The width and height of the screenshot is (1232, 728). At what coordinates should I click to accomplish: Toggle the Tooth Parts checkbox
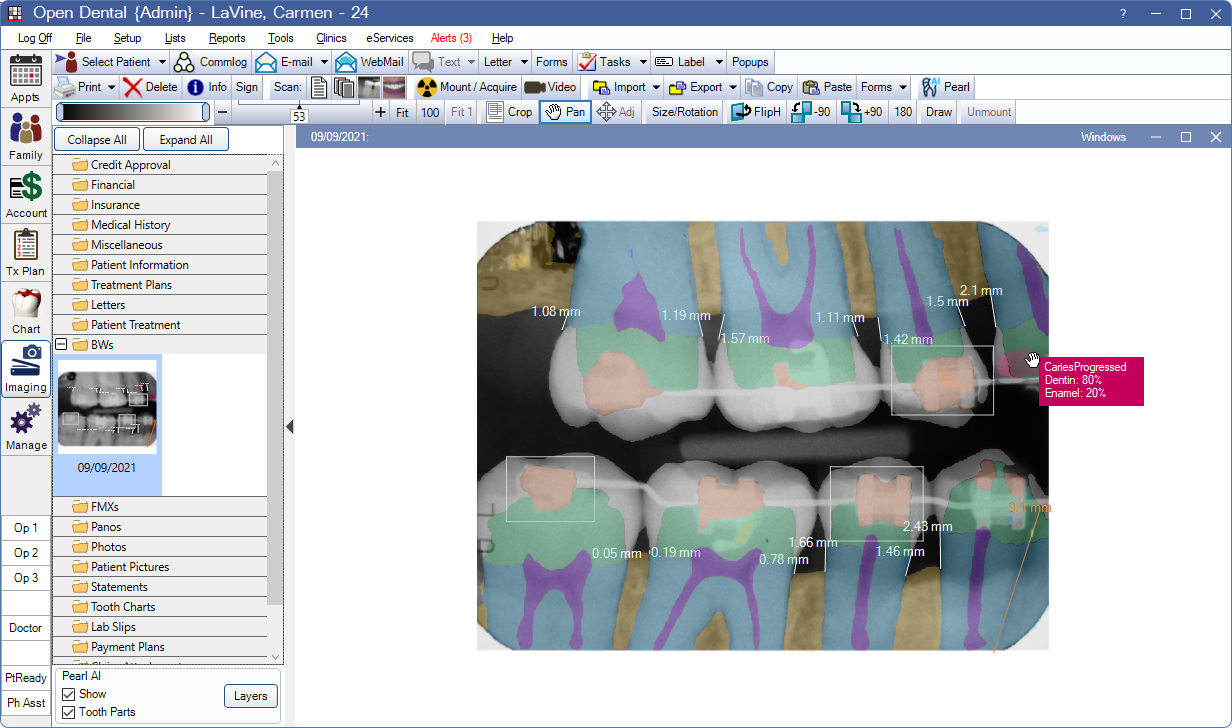pos(69,713)
